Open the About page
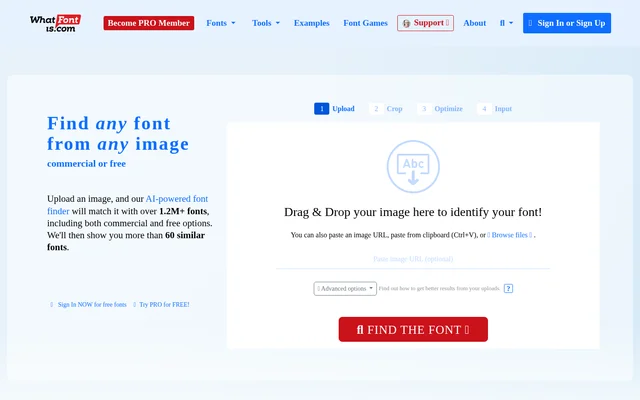This screenshot has width=640, height=400. pyautogui.click(x=474, y=23)
